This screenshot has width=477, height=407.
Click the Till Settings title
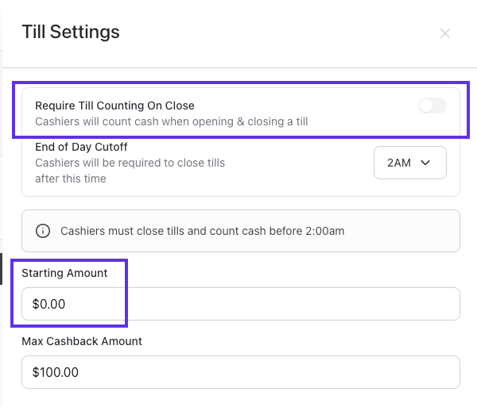tap(71, 32)
